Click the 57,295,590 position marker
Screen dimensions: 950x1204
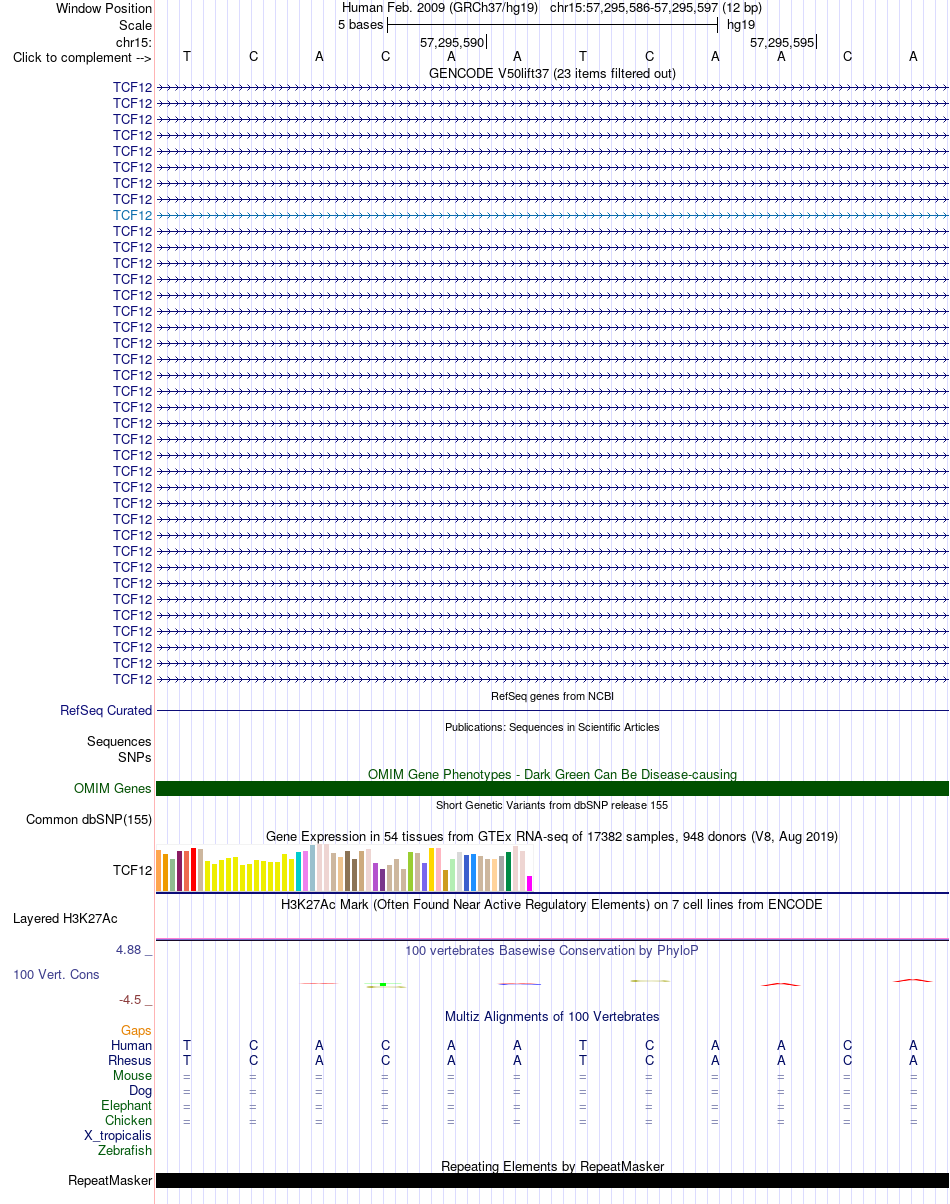point(452,42)
